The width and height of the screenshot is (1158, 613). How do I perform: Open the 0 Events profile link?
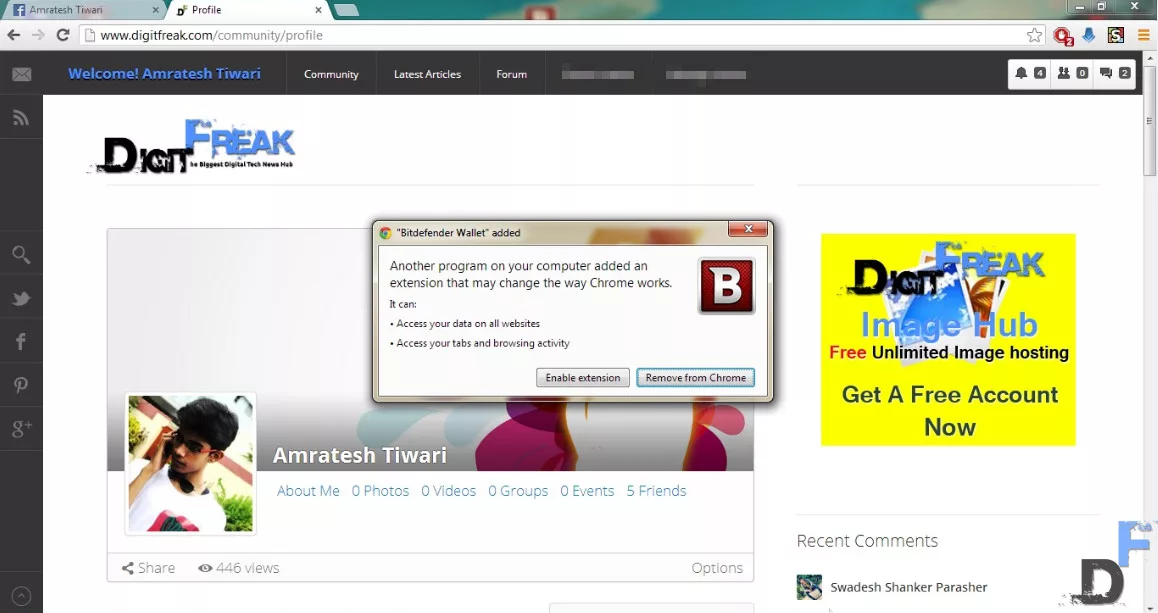587,491
